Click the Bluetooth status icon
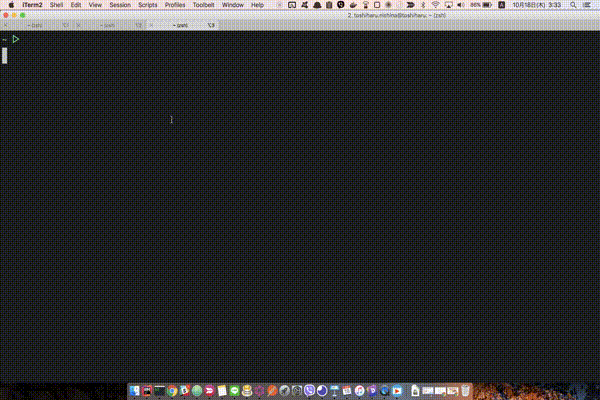Screen dimensions: 600x400 click(421, 5)
